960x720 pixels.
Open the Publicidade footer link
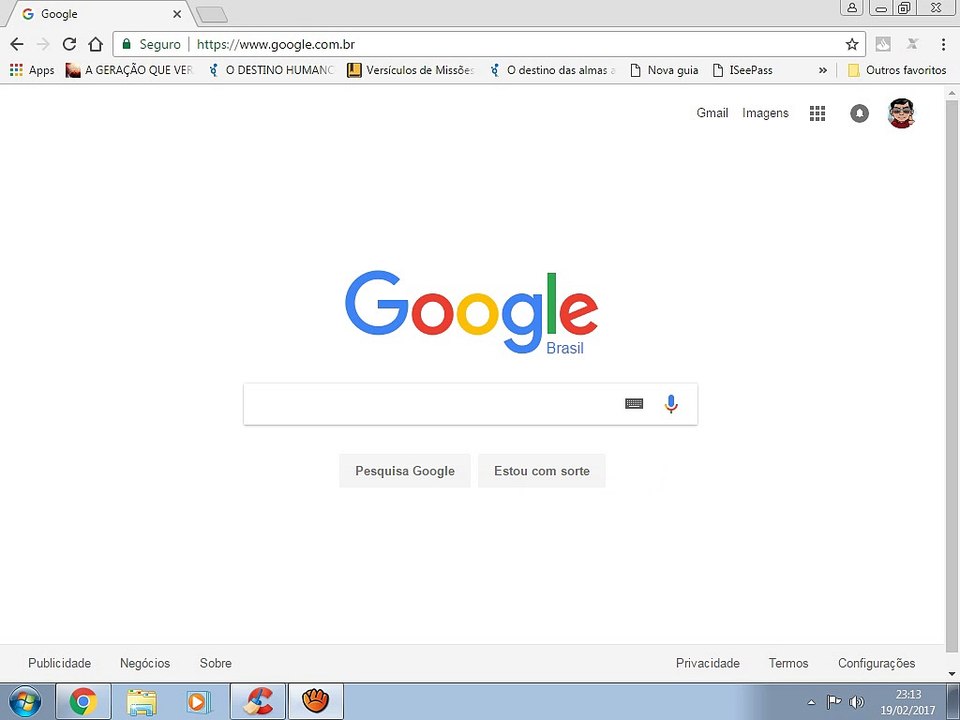tap(59, 663)
